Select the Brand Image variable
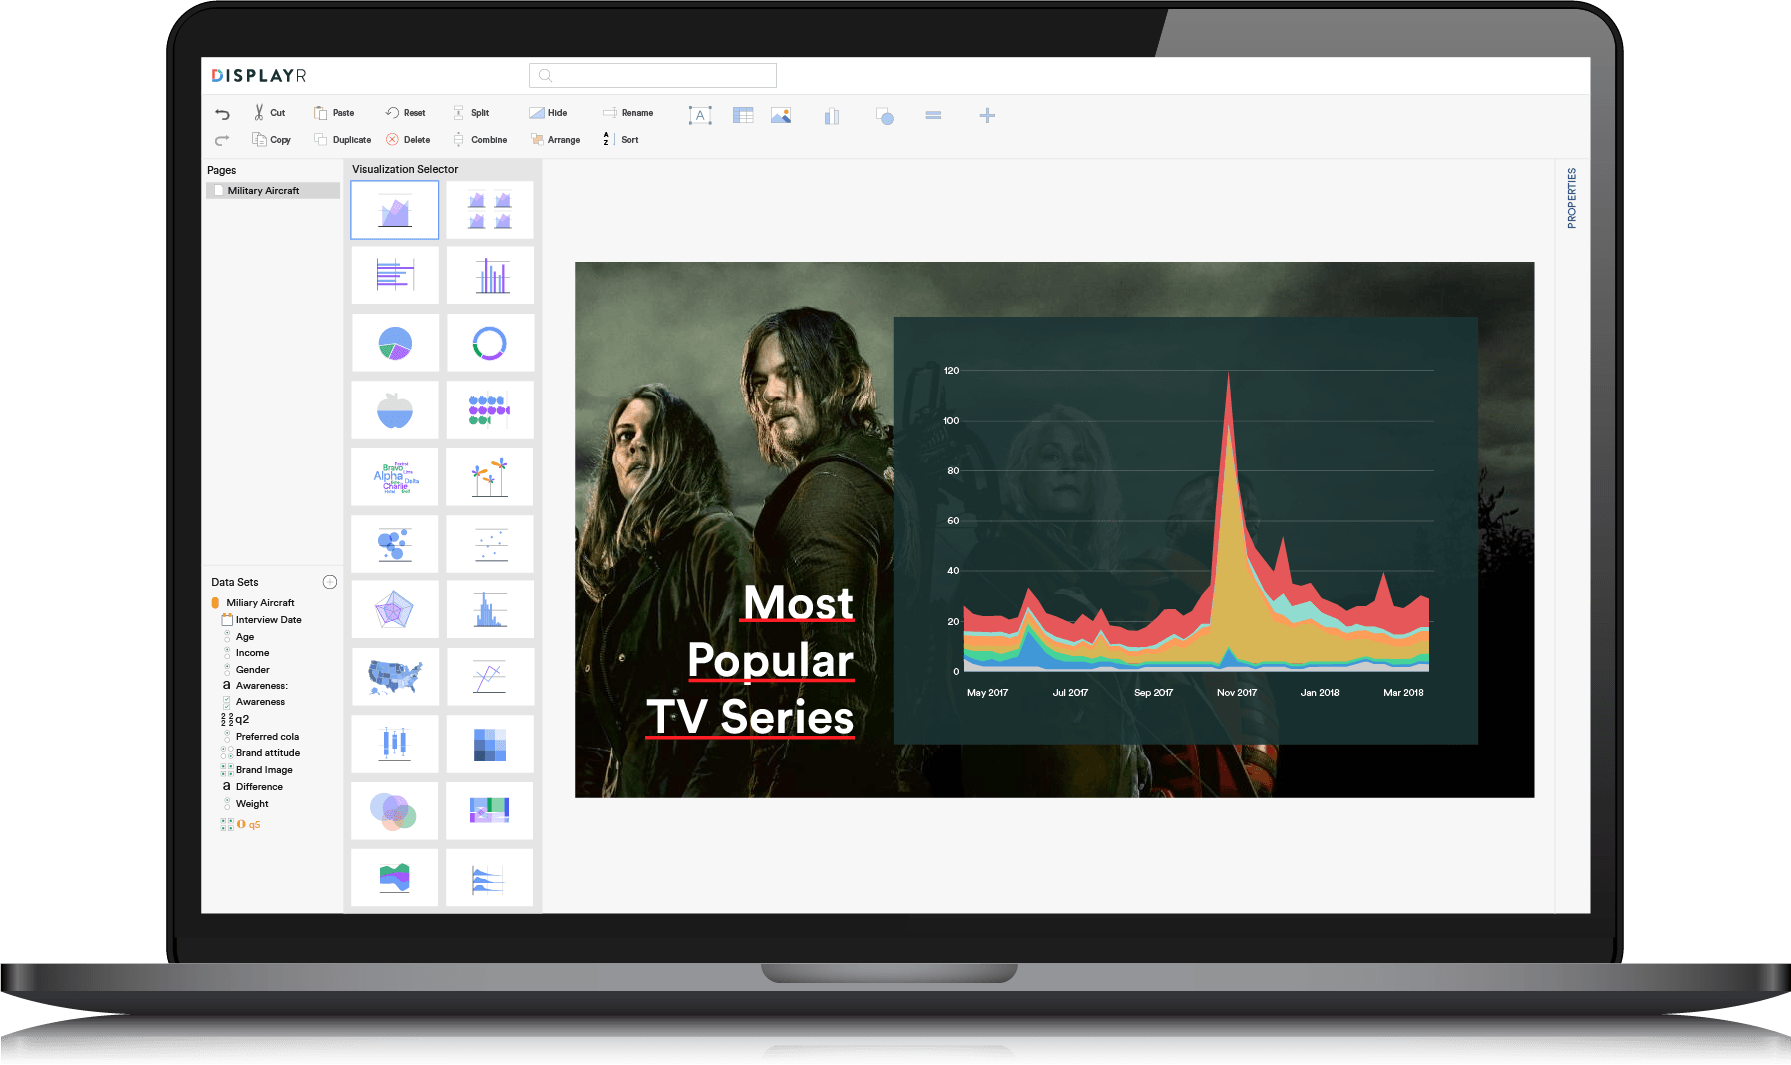Viewport: 1791px width, 1065px height. pos(257,770)
